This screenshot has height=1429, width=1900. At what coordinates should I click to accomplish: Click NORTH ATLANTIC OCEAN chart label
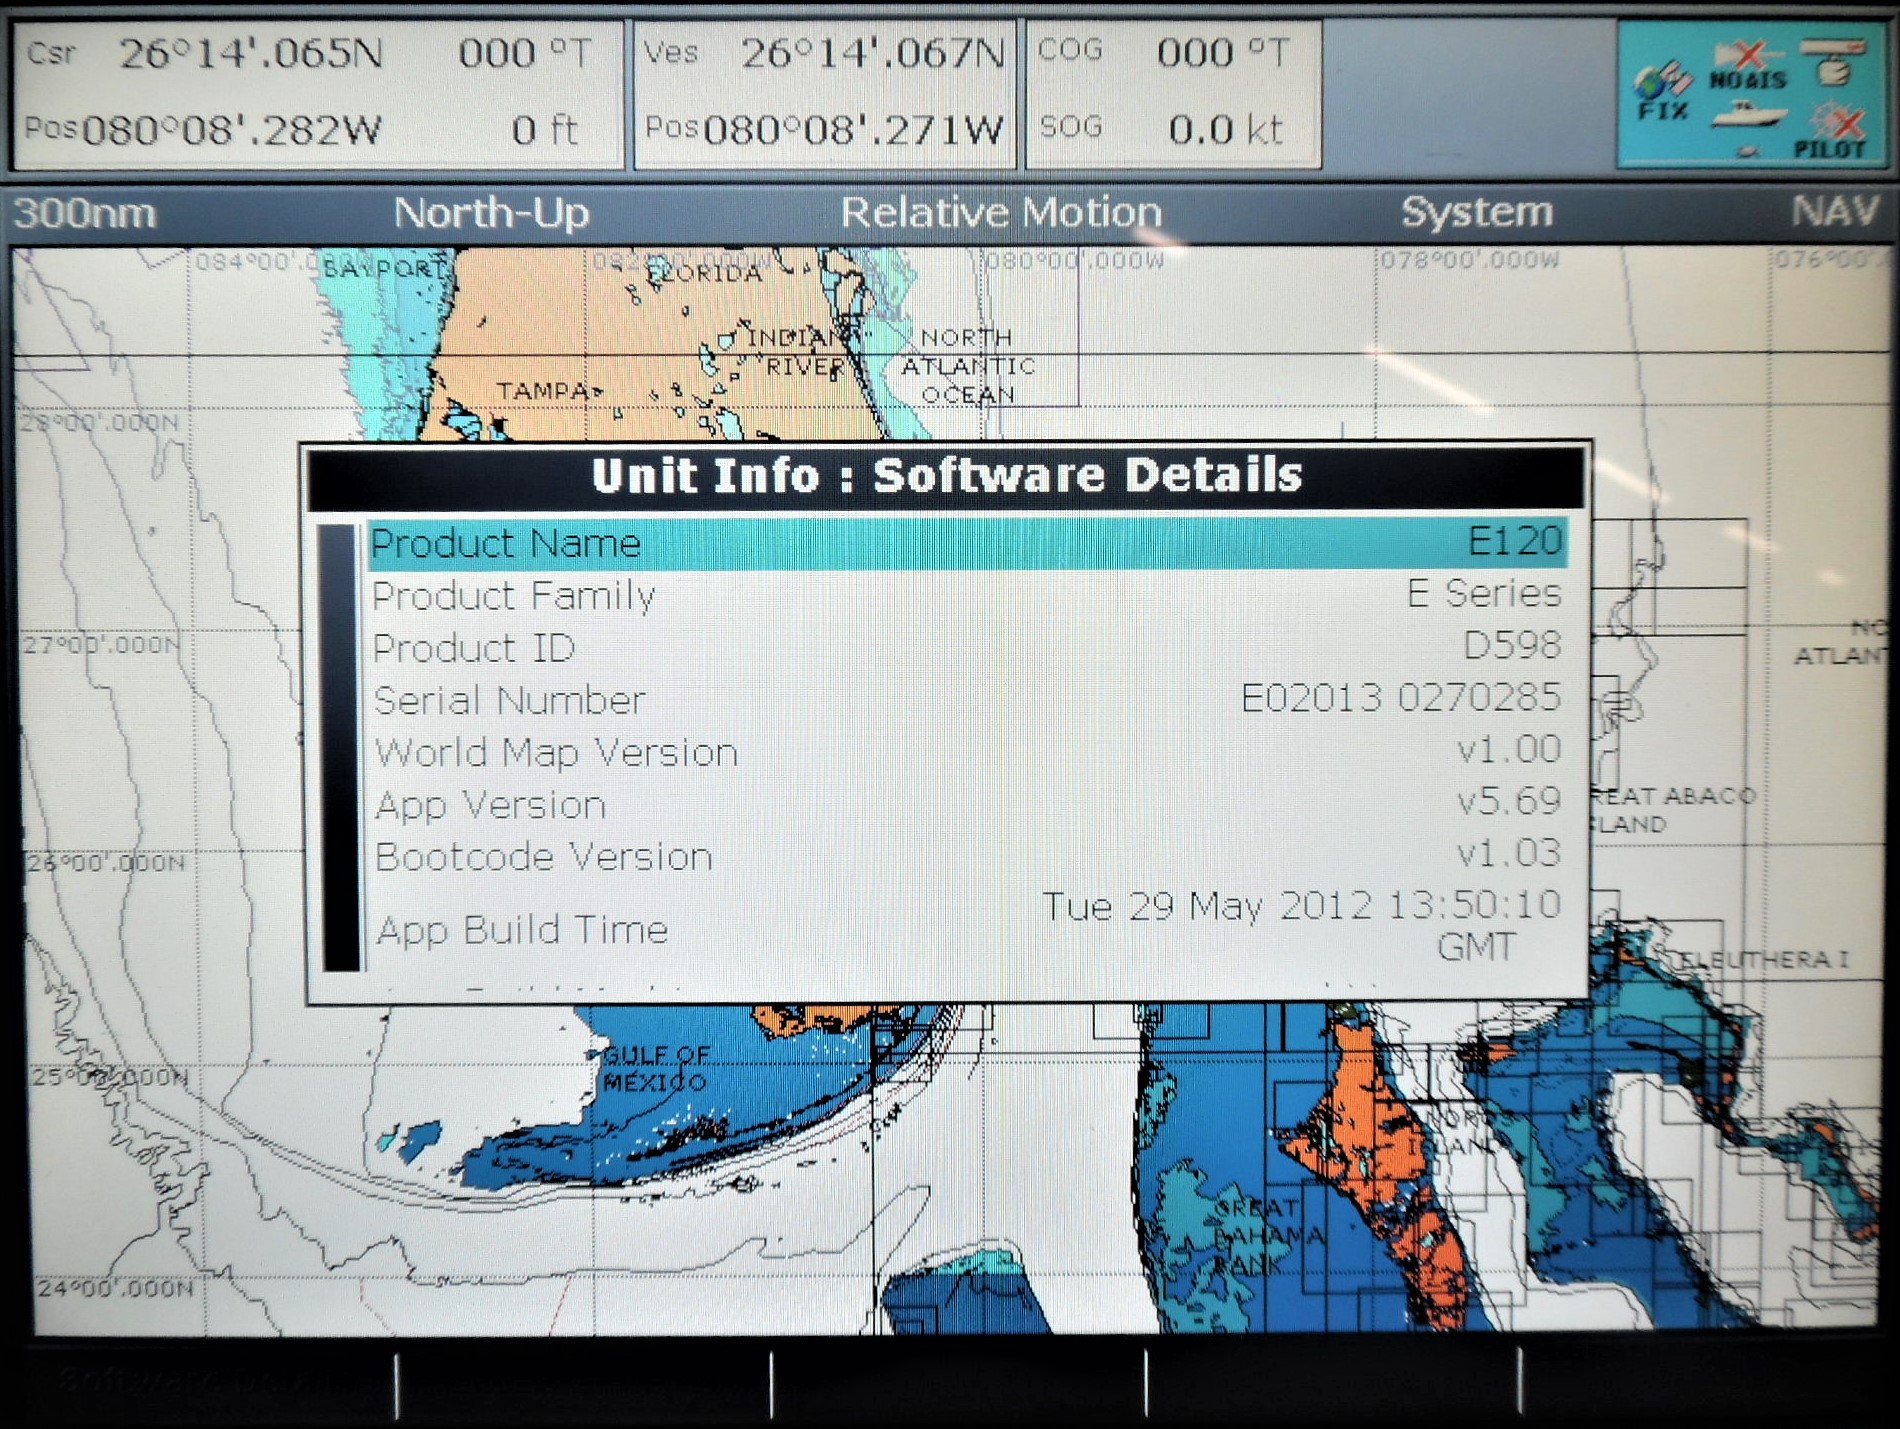(x=968, y=366)
